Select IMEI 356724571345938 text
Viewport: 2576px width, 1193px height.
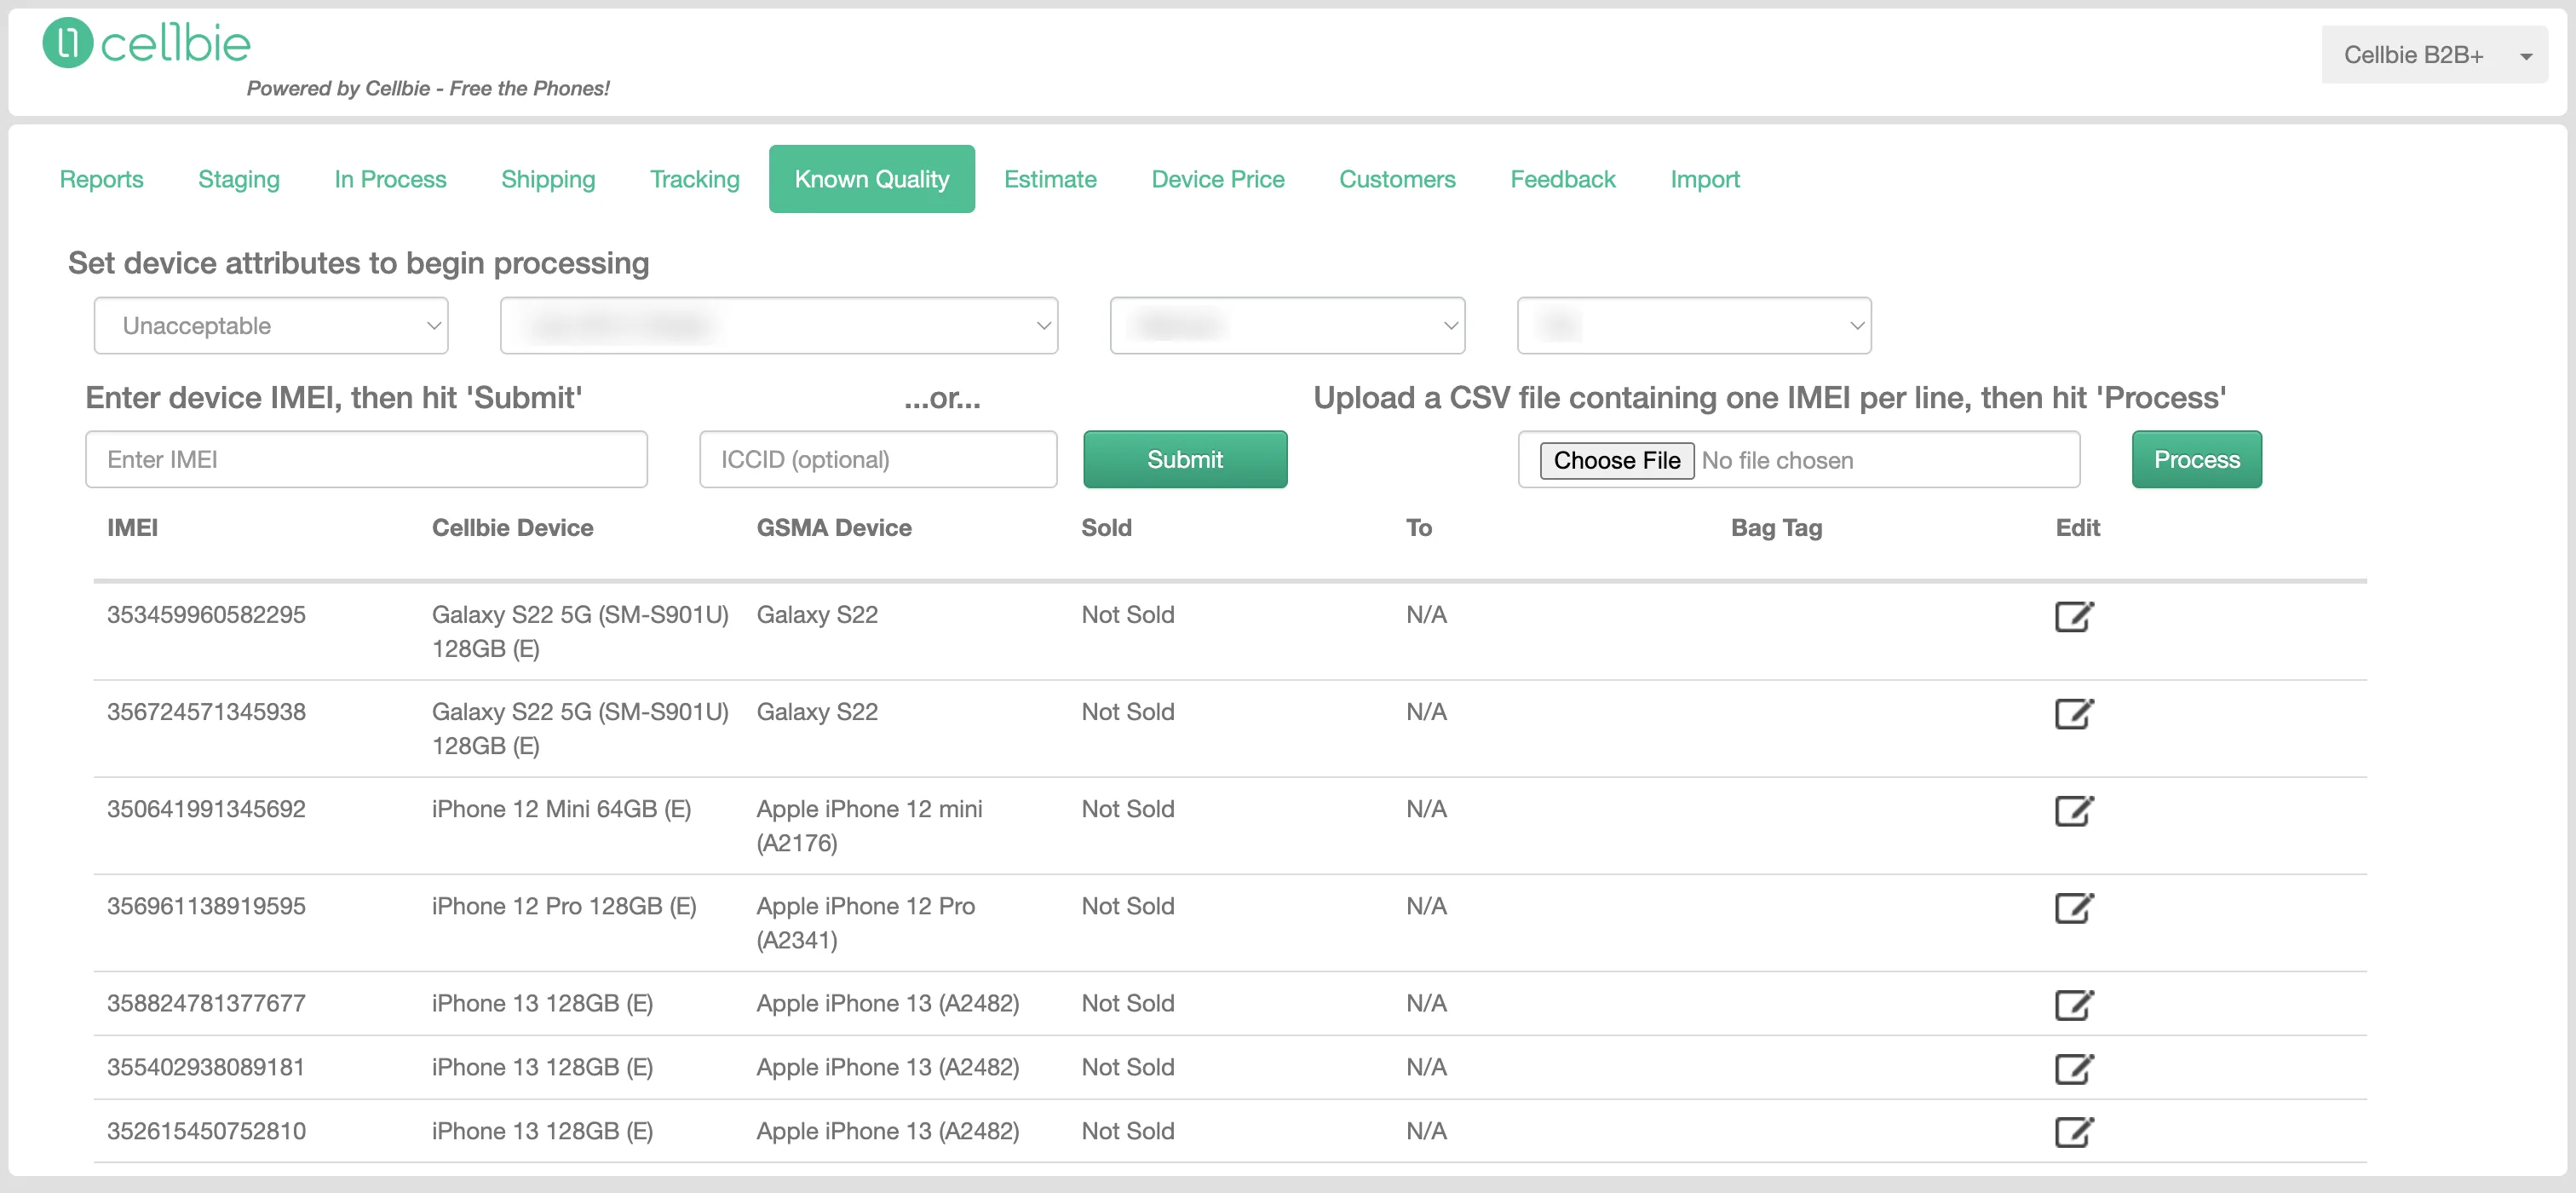(206, 712)
